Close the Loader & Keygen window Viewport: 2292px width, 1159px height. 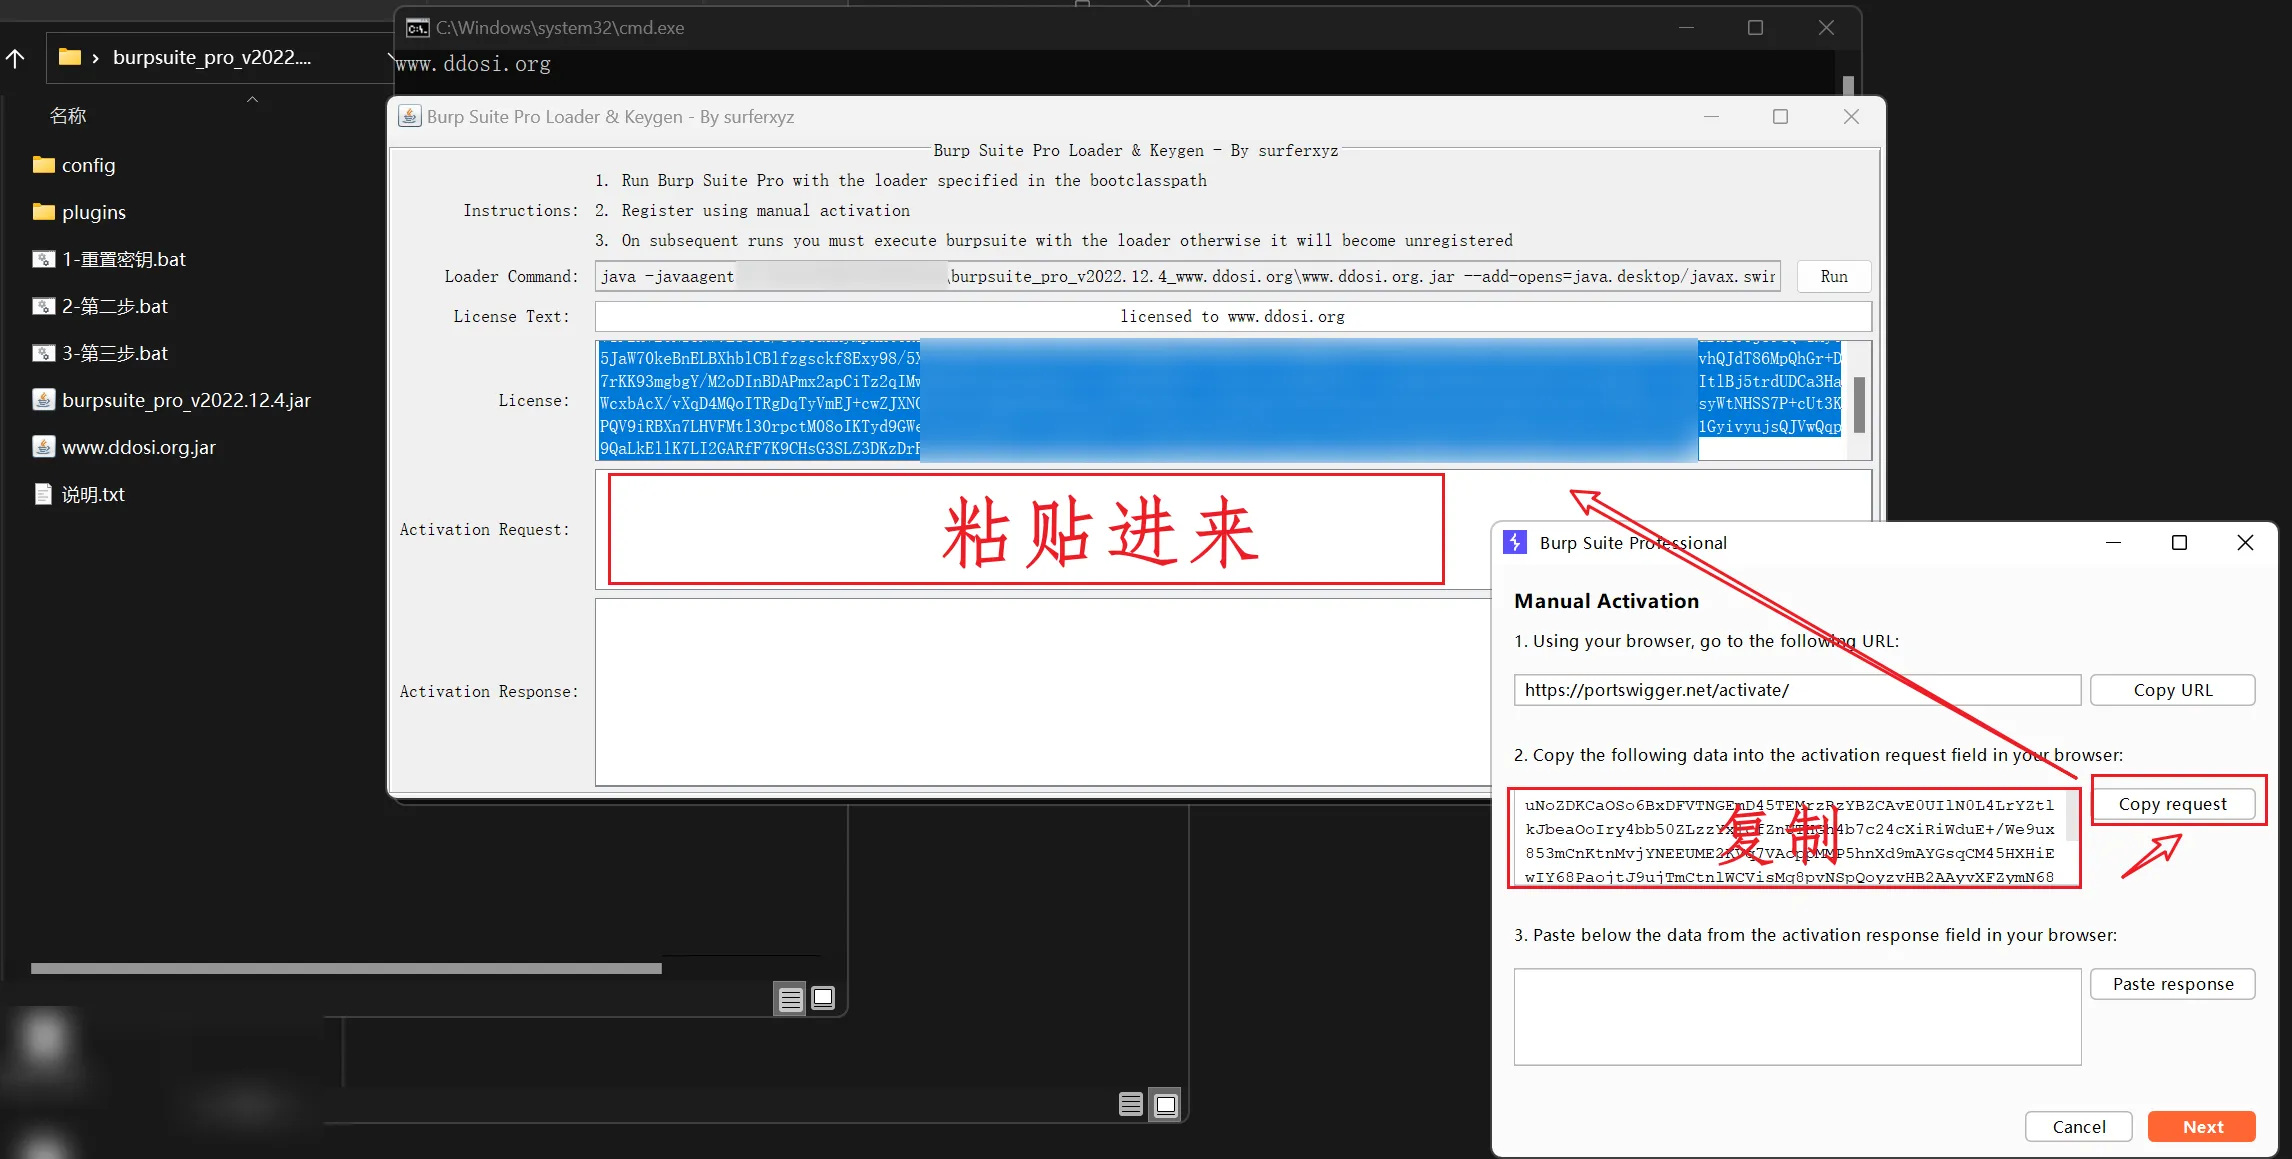coord(1851,116)
